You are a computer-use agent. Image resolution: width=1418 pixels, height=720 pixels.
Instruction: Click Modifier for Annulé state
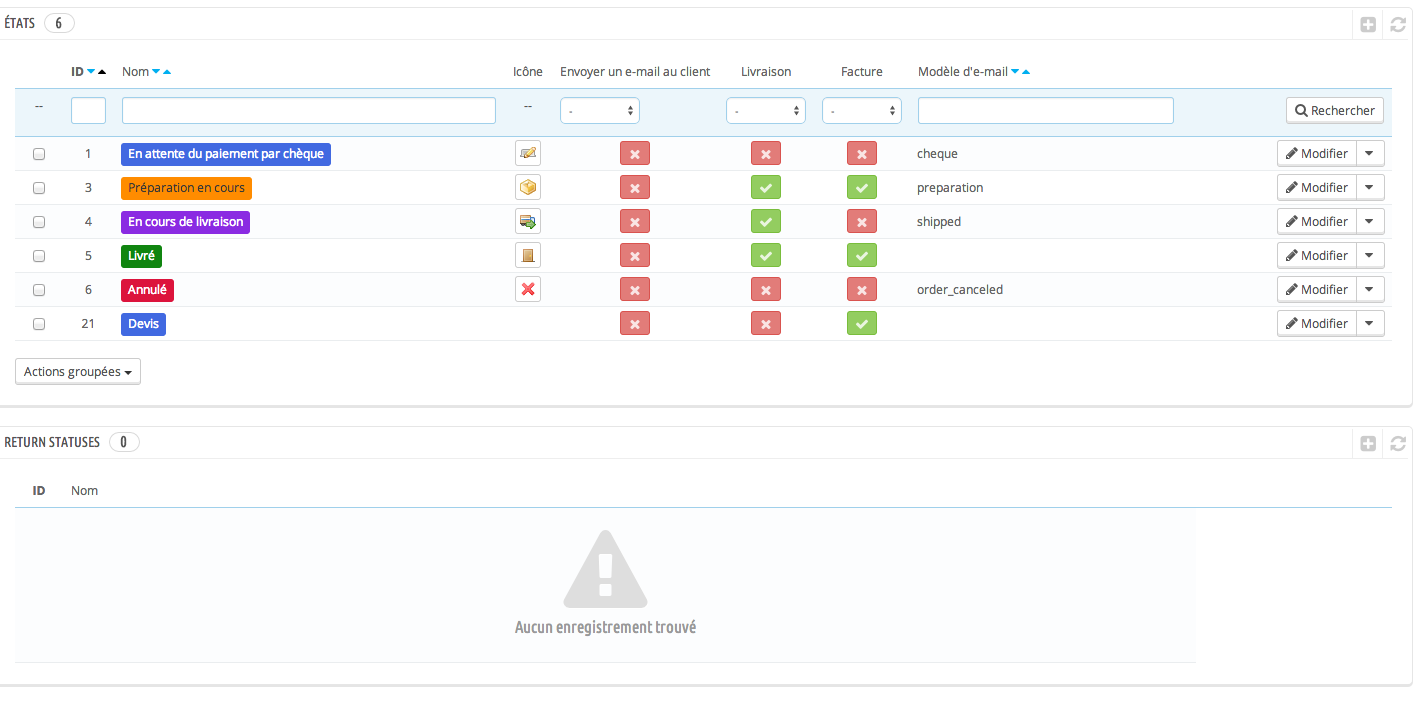1317,290
